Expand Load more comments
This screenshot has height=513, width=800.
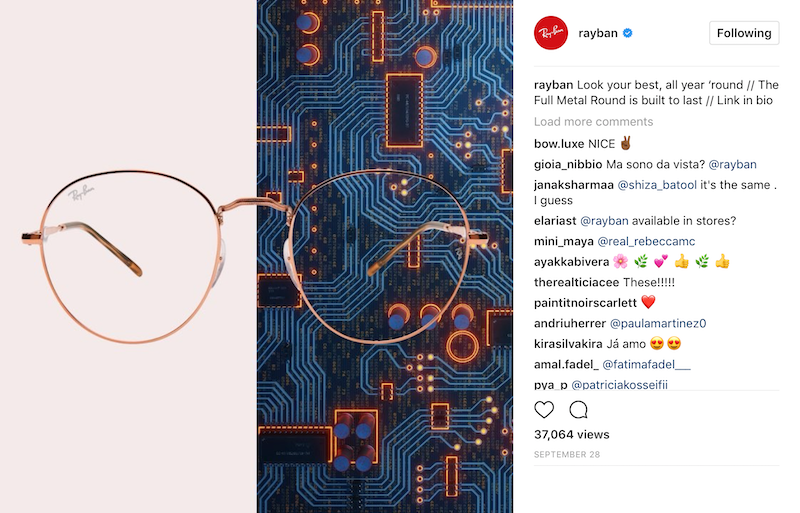click(593, 121)
